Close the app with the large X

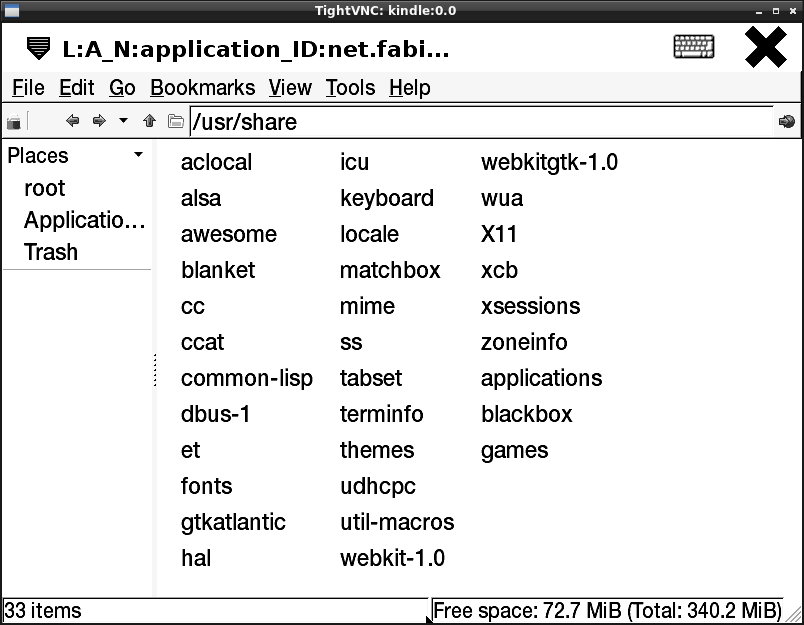[766, 47]
